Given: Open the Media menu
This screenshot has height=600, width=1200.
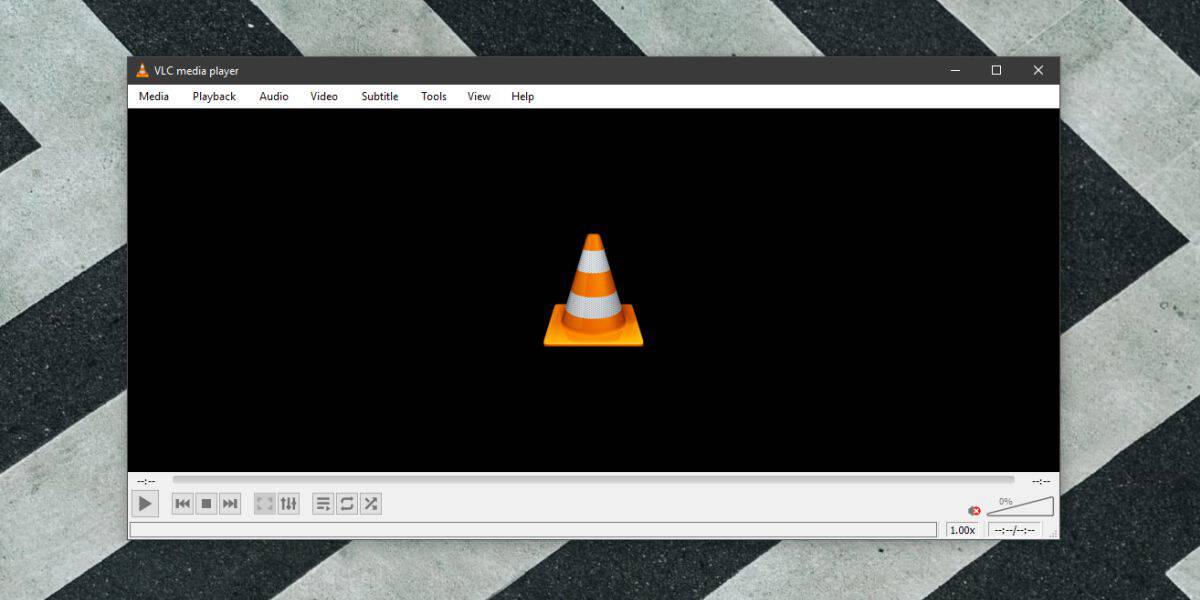Looking at the screenshot, I should (154, 96).
